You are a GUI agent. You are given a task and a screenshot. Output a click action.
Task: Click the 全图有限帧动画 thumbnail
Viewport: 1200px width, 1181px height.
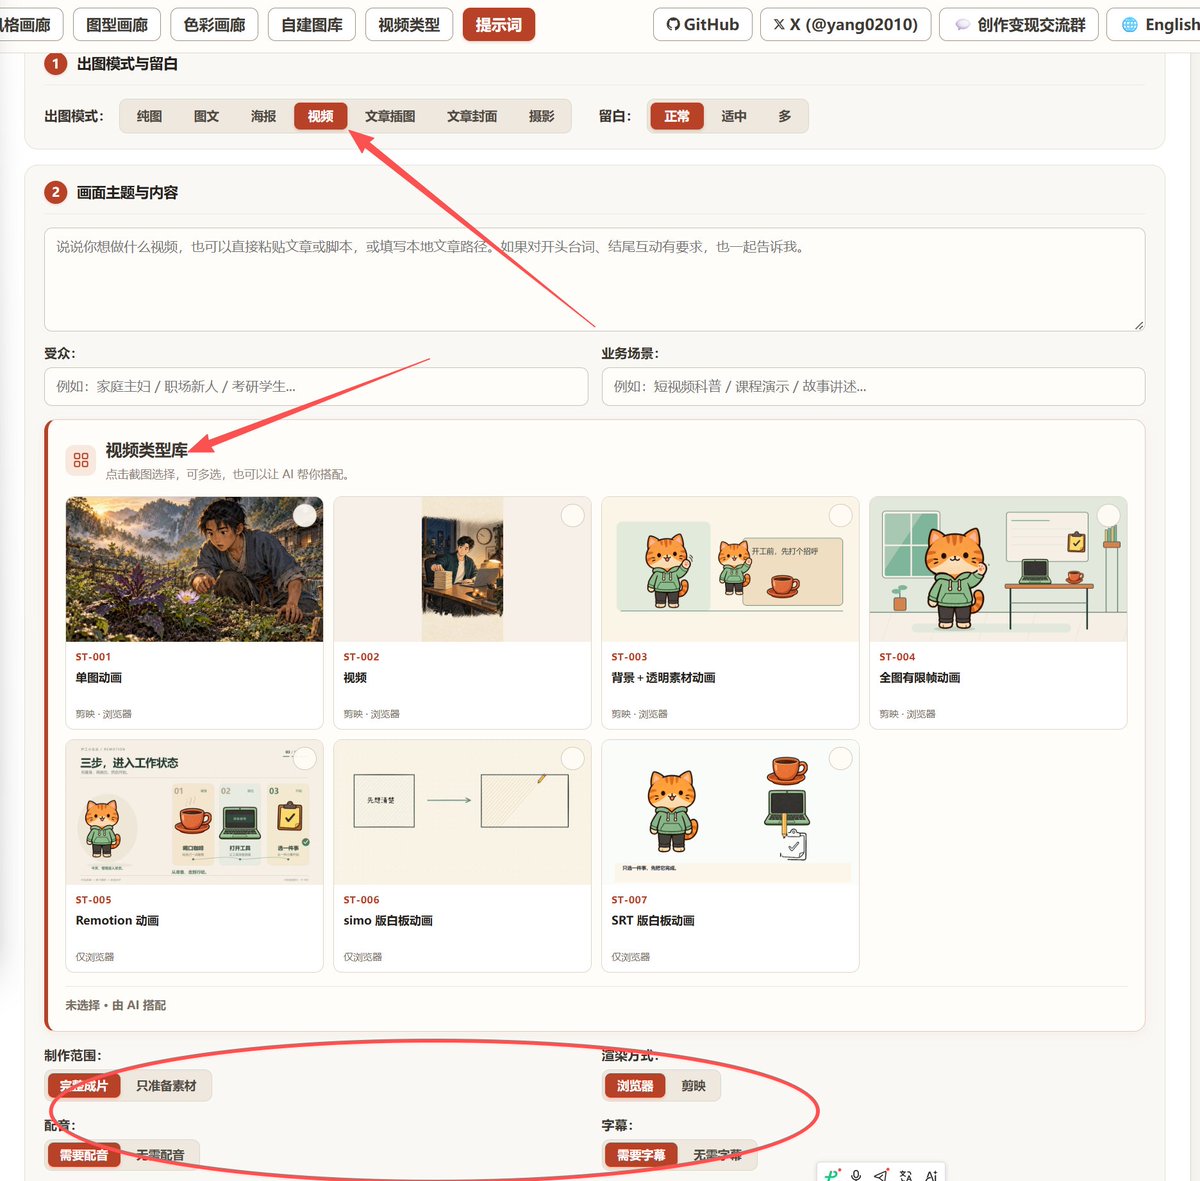[x=998, y=569]
